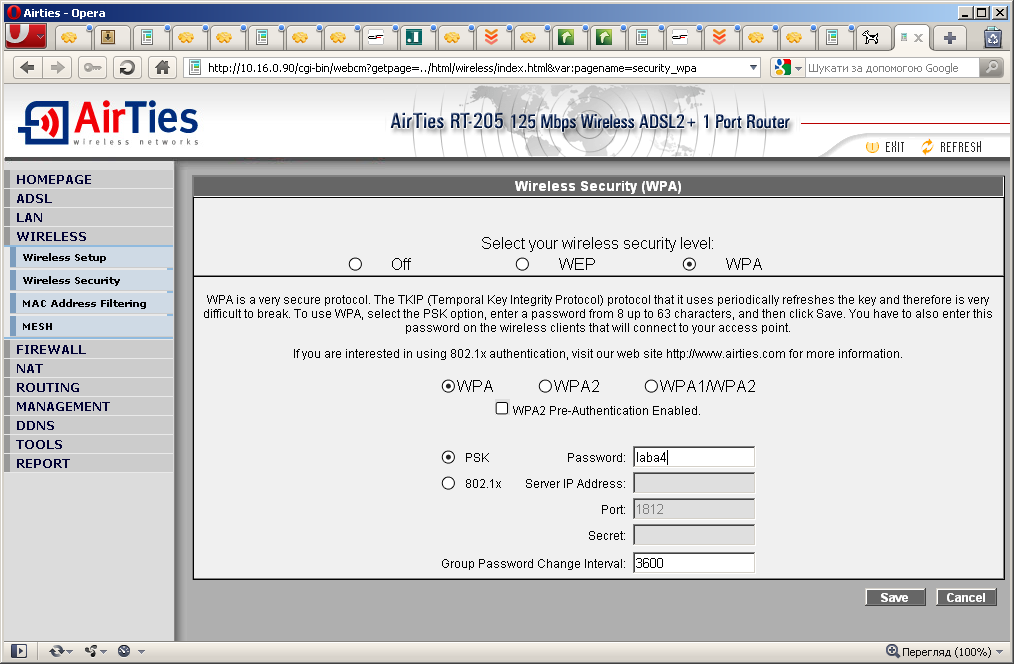Switch to the tab with download box icon

pyautogui.click(x=108, y=37)
